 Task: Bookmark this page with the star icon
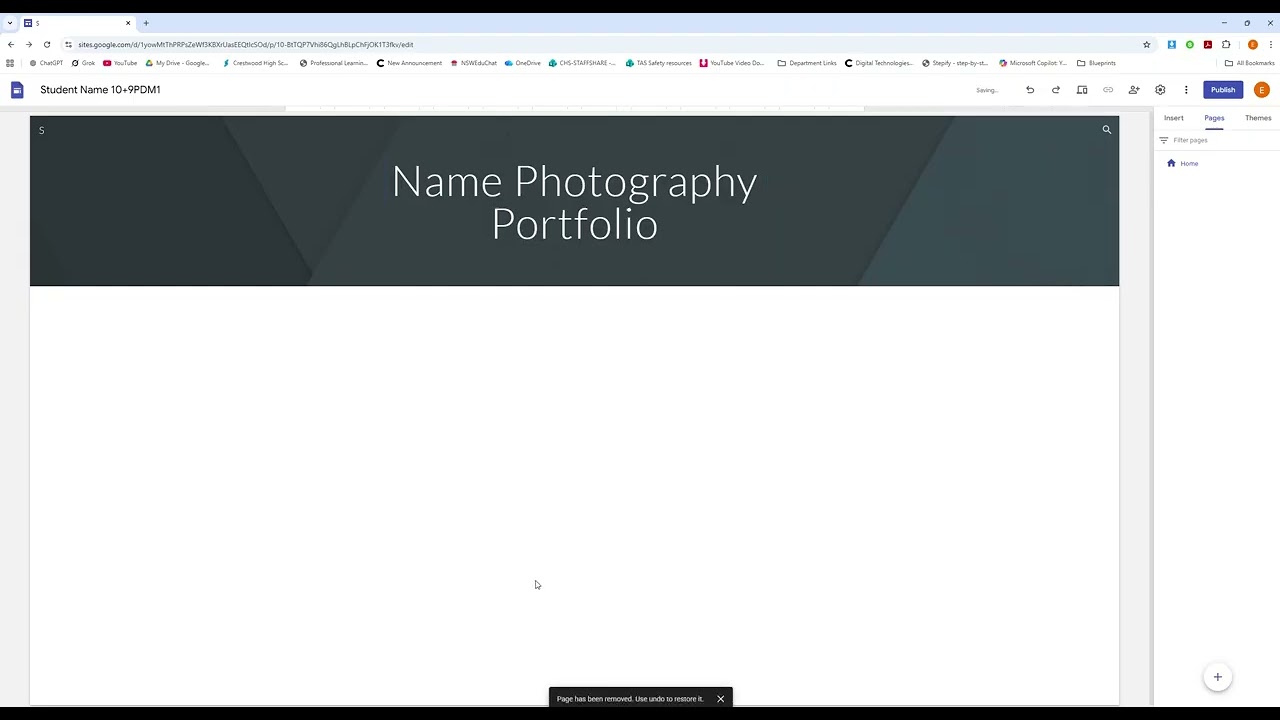click(1147, 44)
